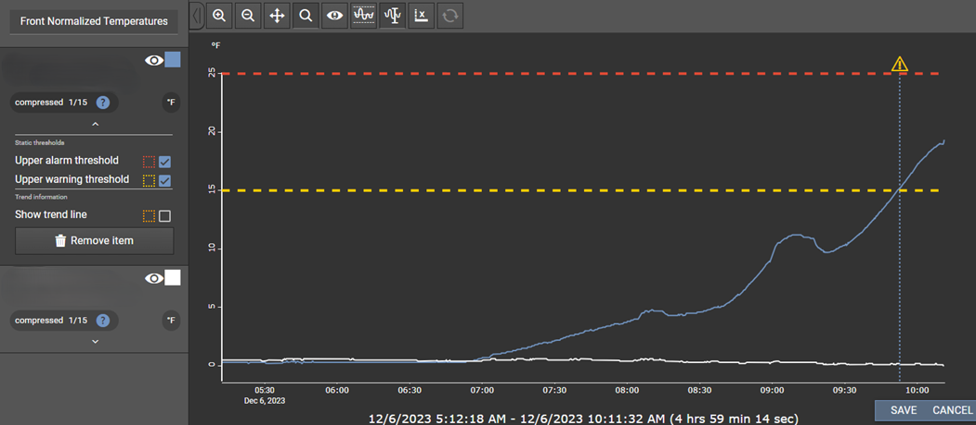The height and width of the screenshot is (425, 976).
Task: Expand the second item's settings with down chevron
Action: (94, 341)
